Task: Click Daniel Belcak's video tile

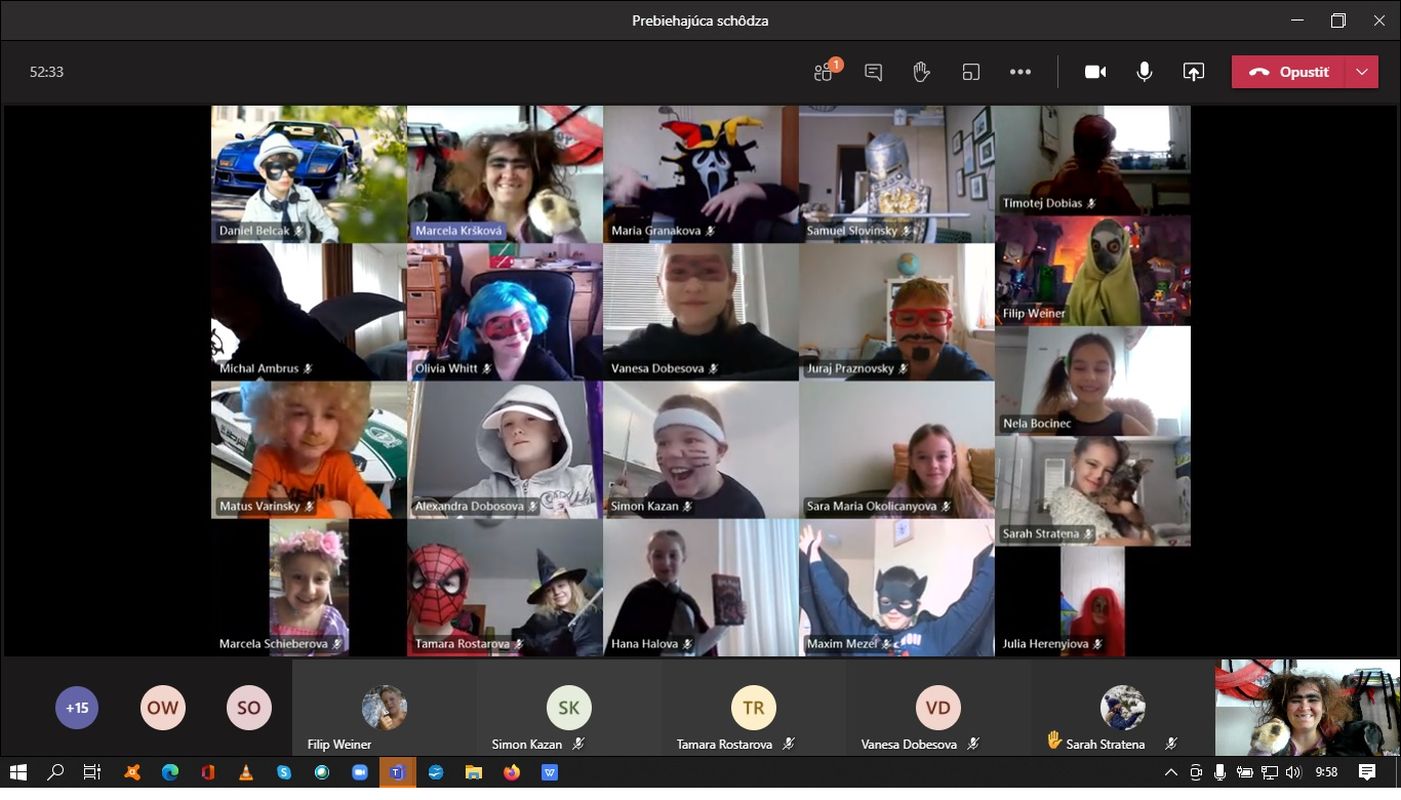Action: click(x=309, y=174)
